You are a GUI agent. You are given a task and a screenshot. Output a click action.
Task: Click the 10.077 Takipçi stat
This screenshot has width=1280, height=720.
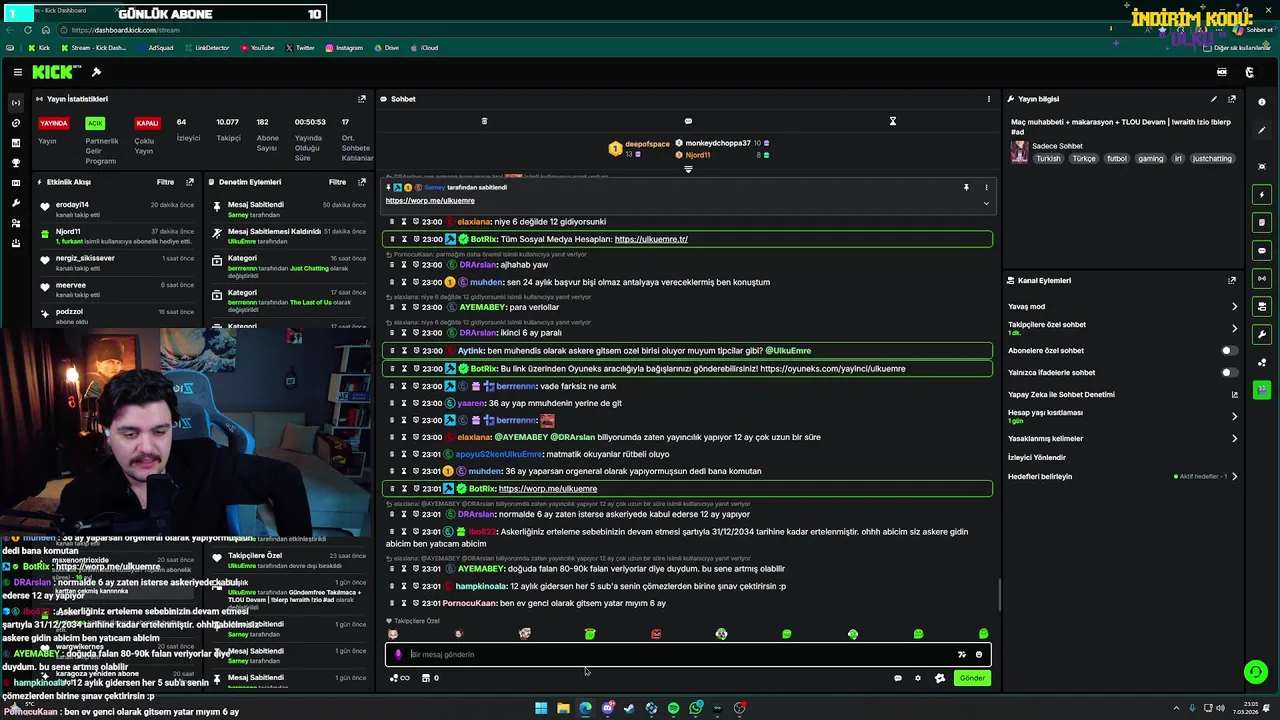coord(228,129)
